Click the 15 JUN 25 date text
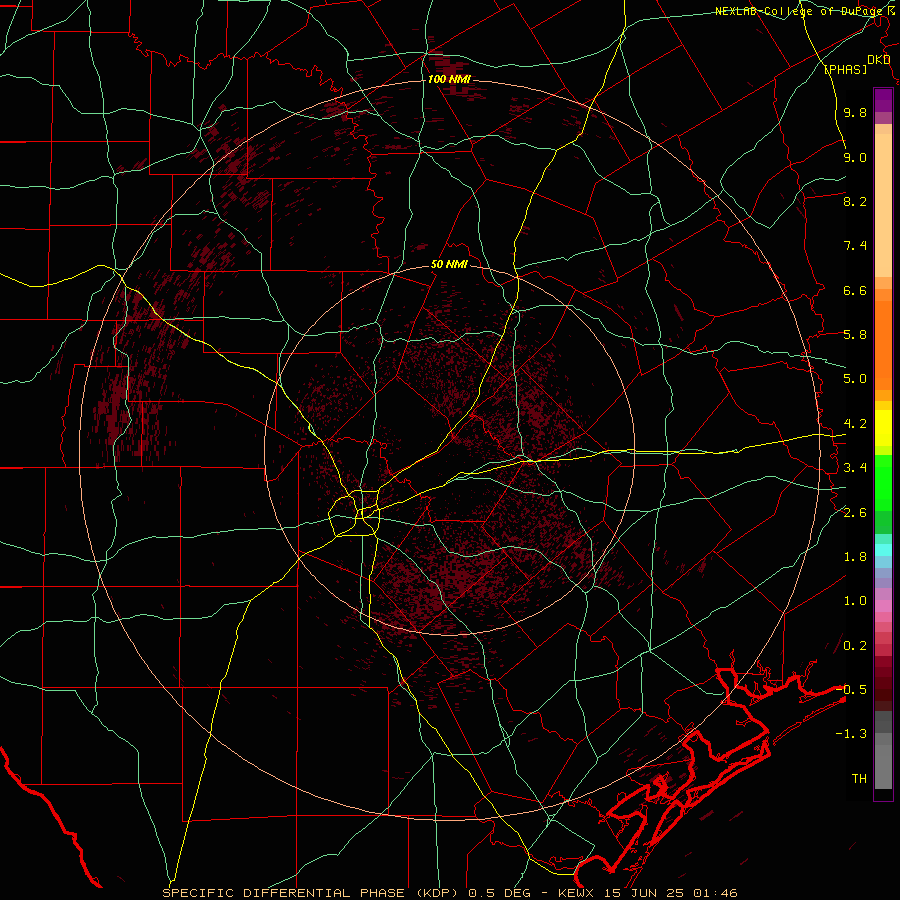The height and width of the screenshot is (900, 900). (x=646, y=893)
